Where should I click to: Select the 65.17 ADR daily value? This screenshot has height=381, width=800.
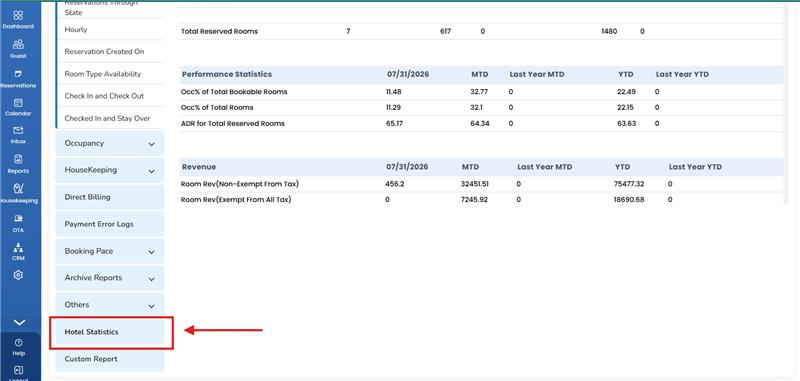point(394,123)
